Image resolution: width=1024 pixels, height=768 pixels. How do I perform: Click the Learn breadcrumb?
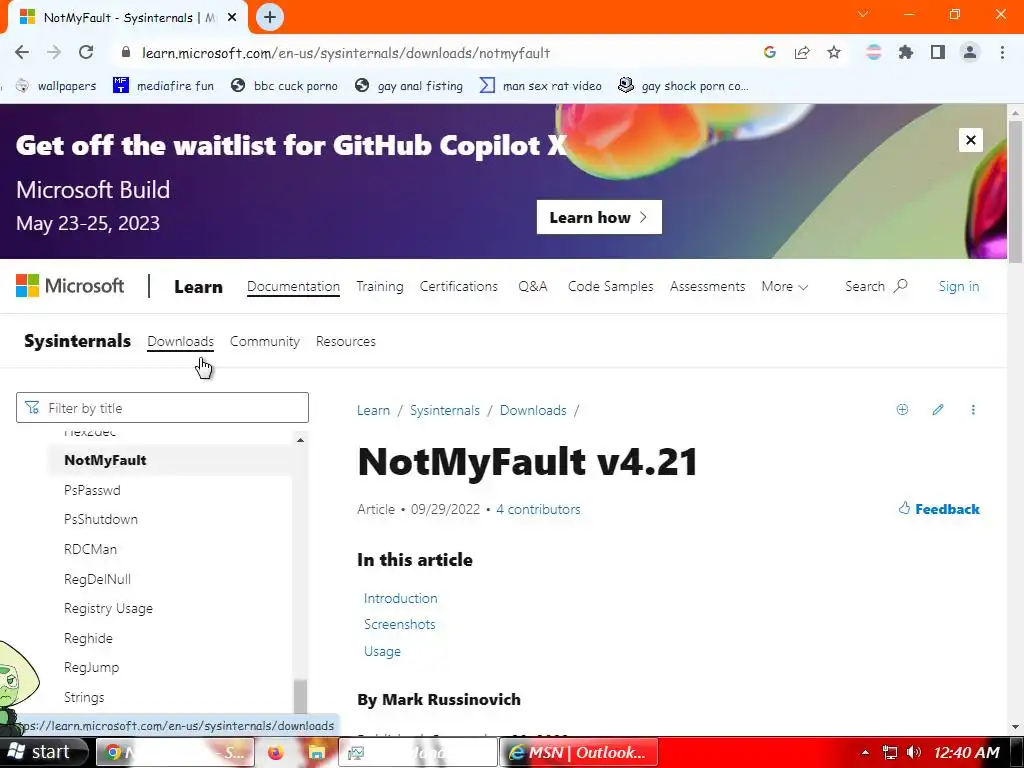(373, 410)
